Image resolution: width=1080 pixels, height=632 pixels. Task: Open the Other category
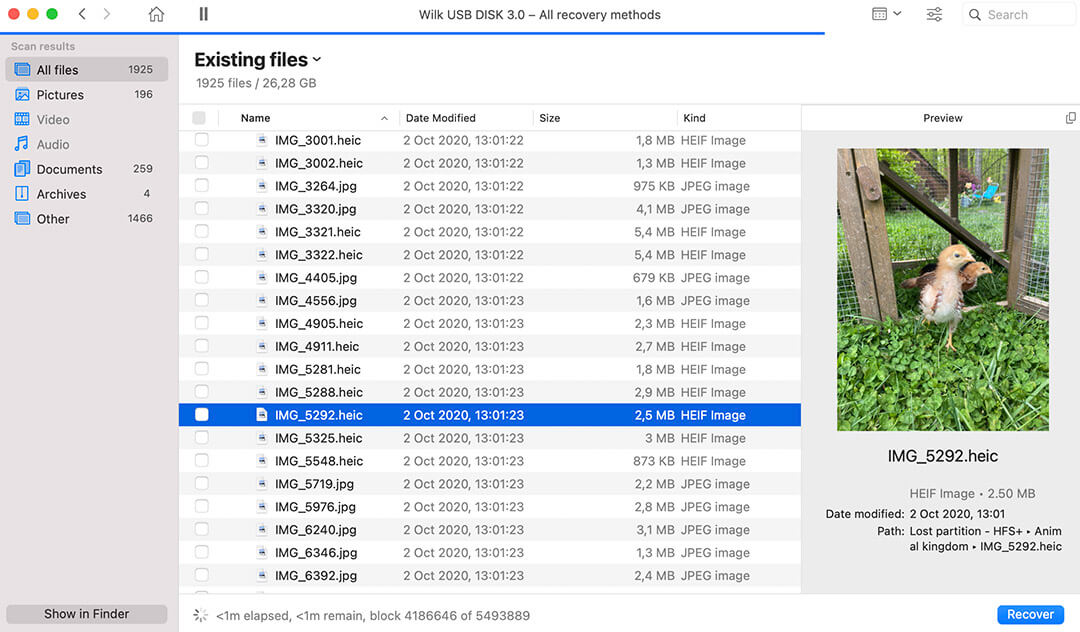point(87,218)
